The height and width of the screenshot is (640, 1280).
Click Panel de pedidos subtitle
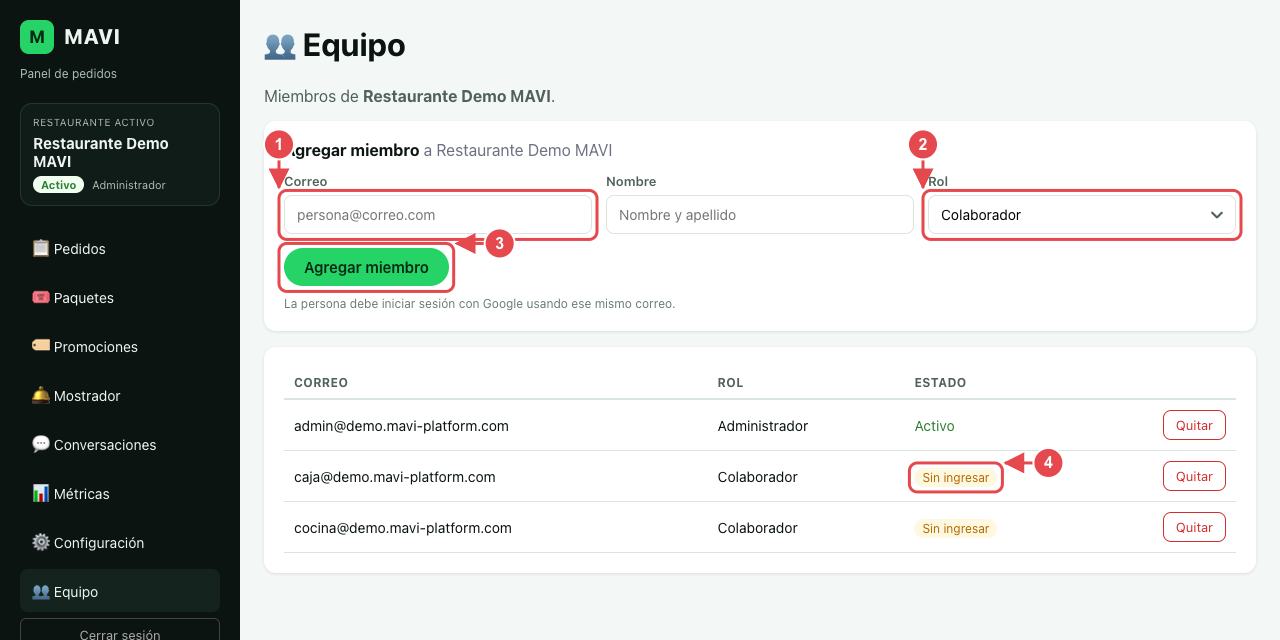(68, 74)
